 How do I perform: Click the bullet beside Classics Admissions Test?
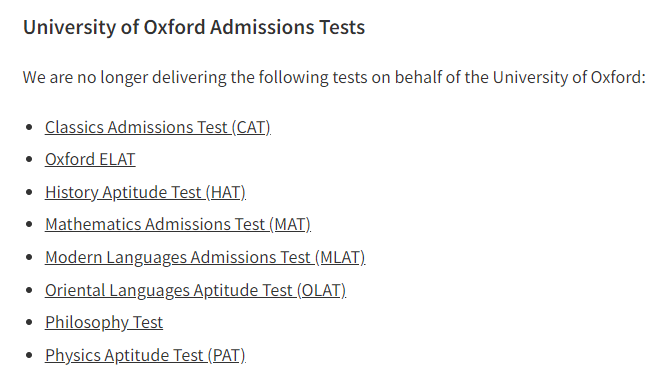pyautogui.click(x=29, y=127)
